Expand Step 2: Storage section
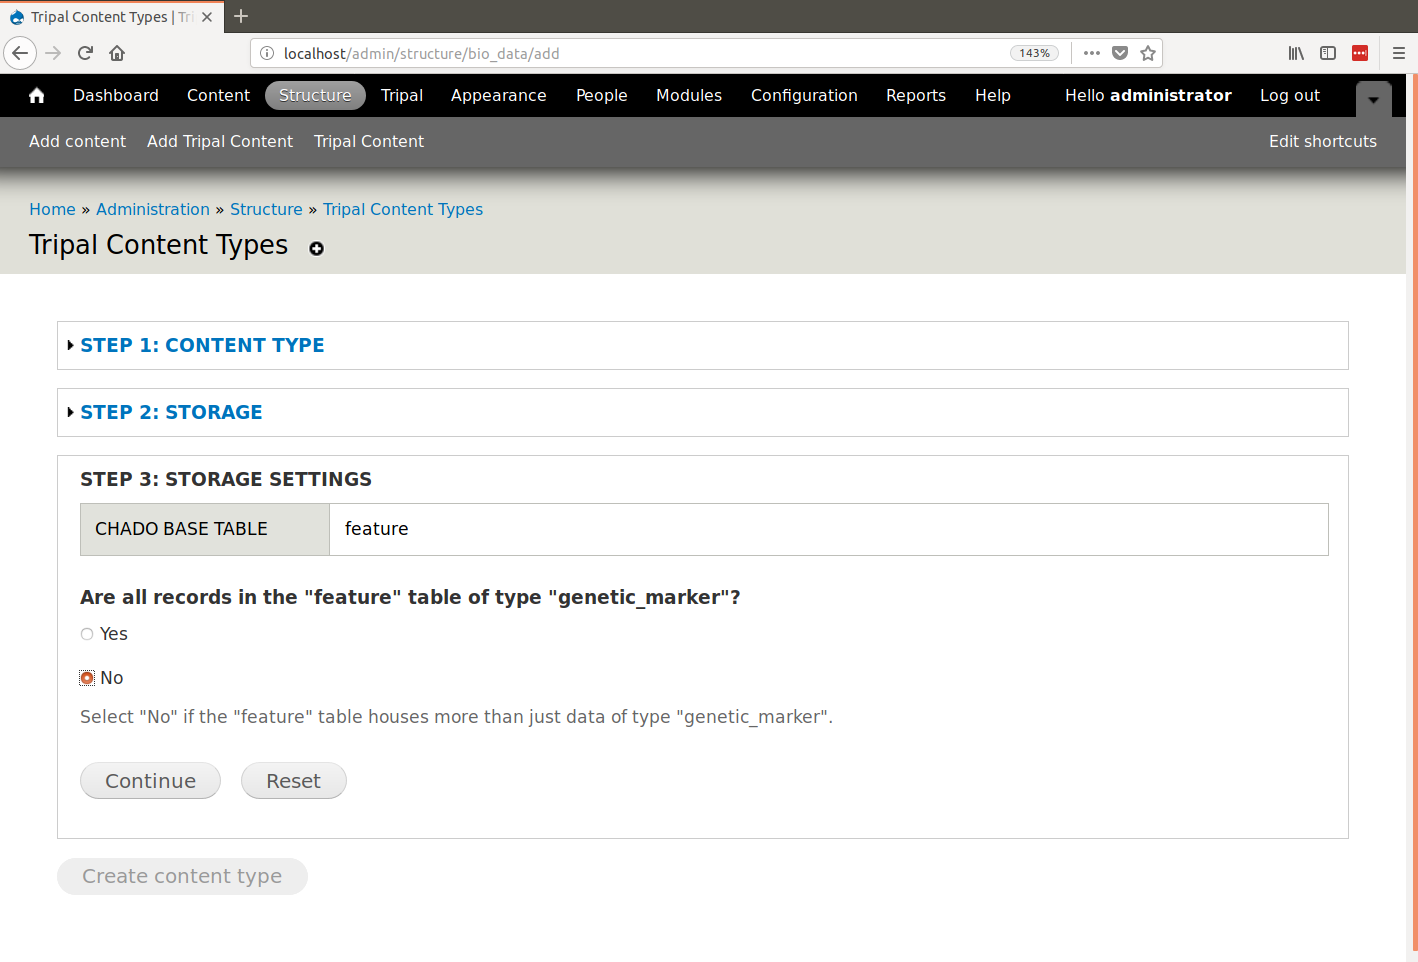 [x=171, y=412]
